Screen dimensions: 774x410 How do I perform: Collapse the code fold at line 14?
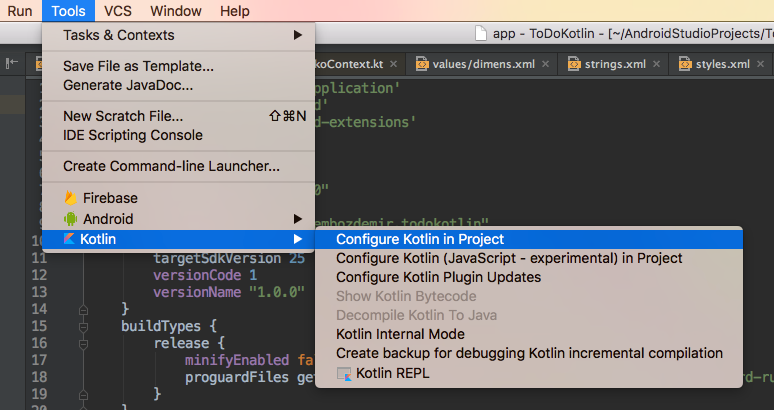83,310
